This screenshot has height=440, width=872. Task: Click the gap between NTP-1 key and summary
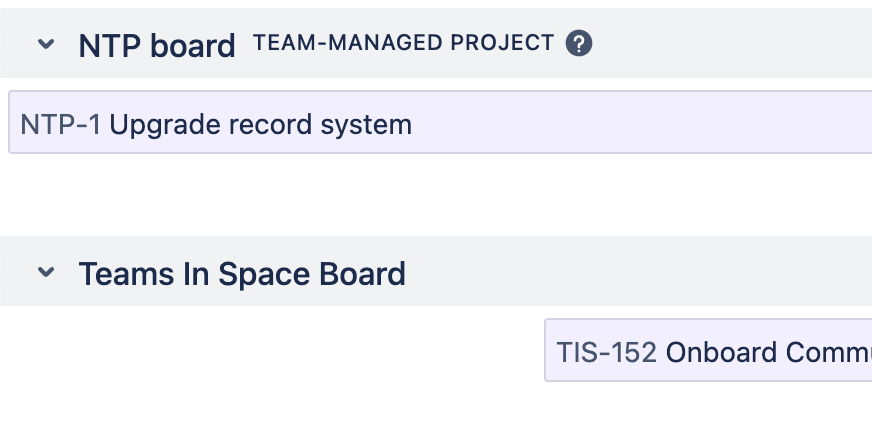point(105,125)
